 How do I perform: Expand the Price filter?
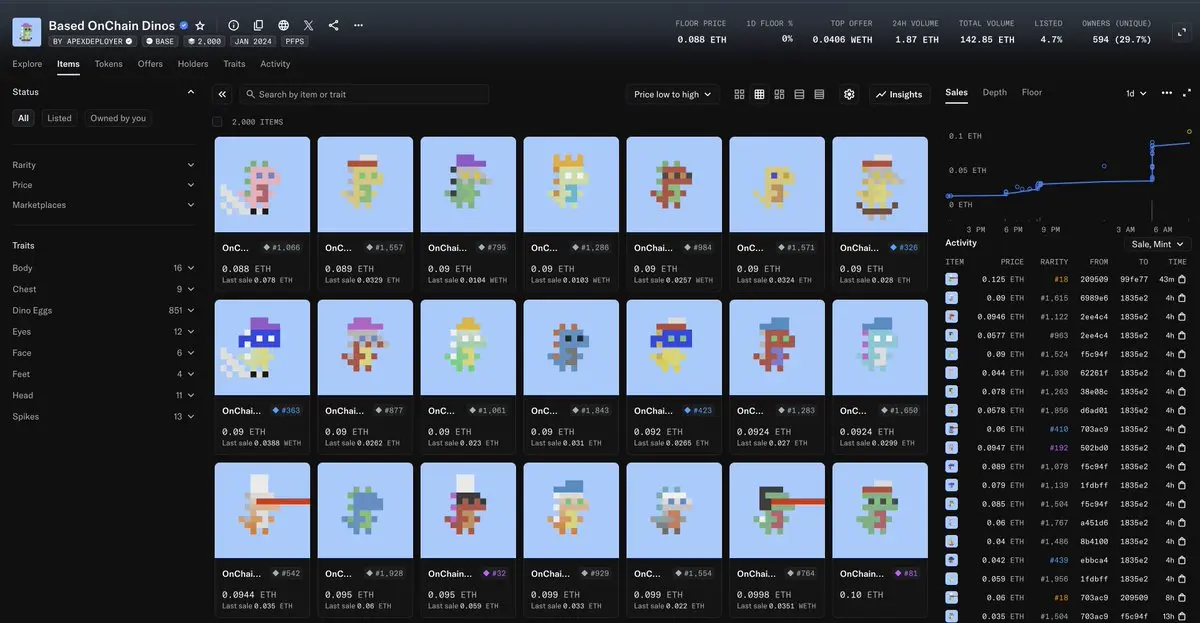104,185
